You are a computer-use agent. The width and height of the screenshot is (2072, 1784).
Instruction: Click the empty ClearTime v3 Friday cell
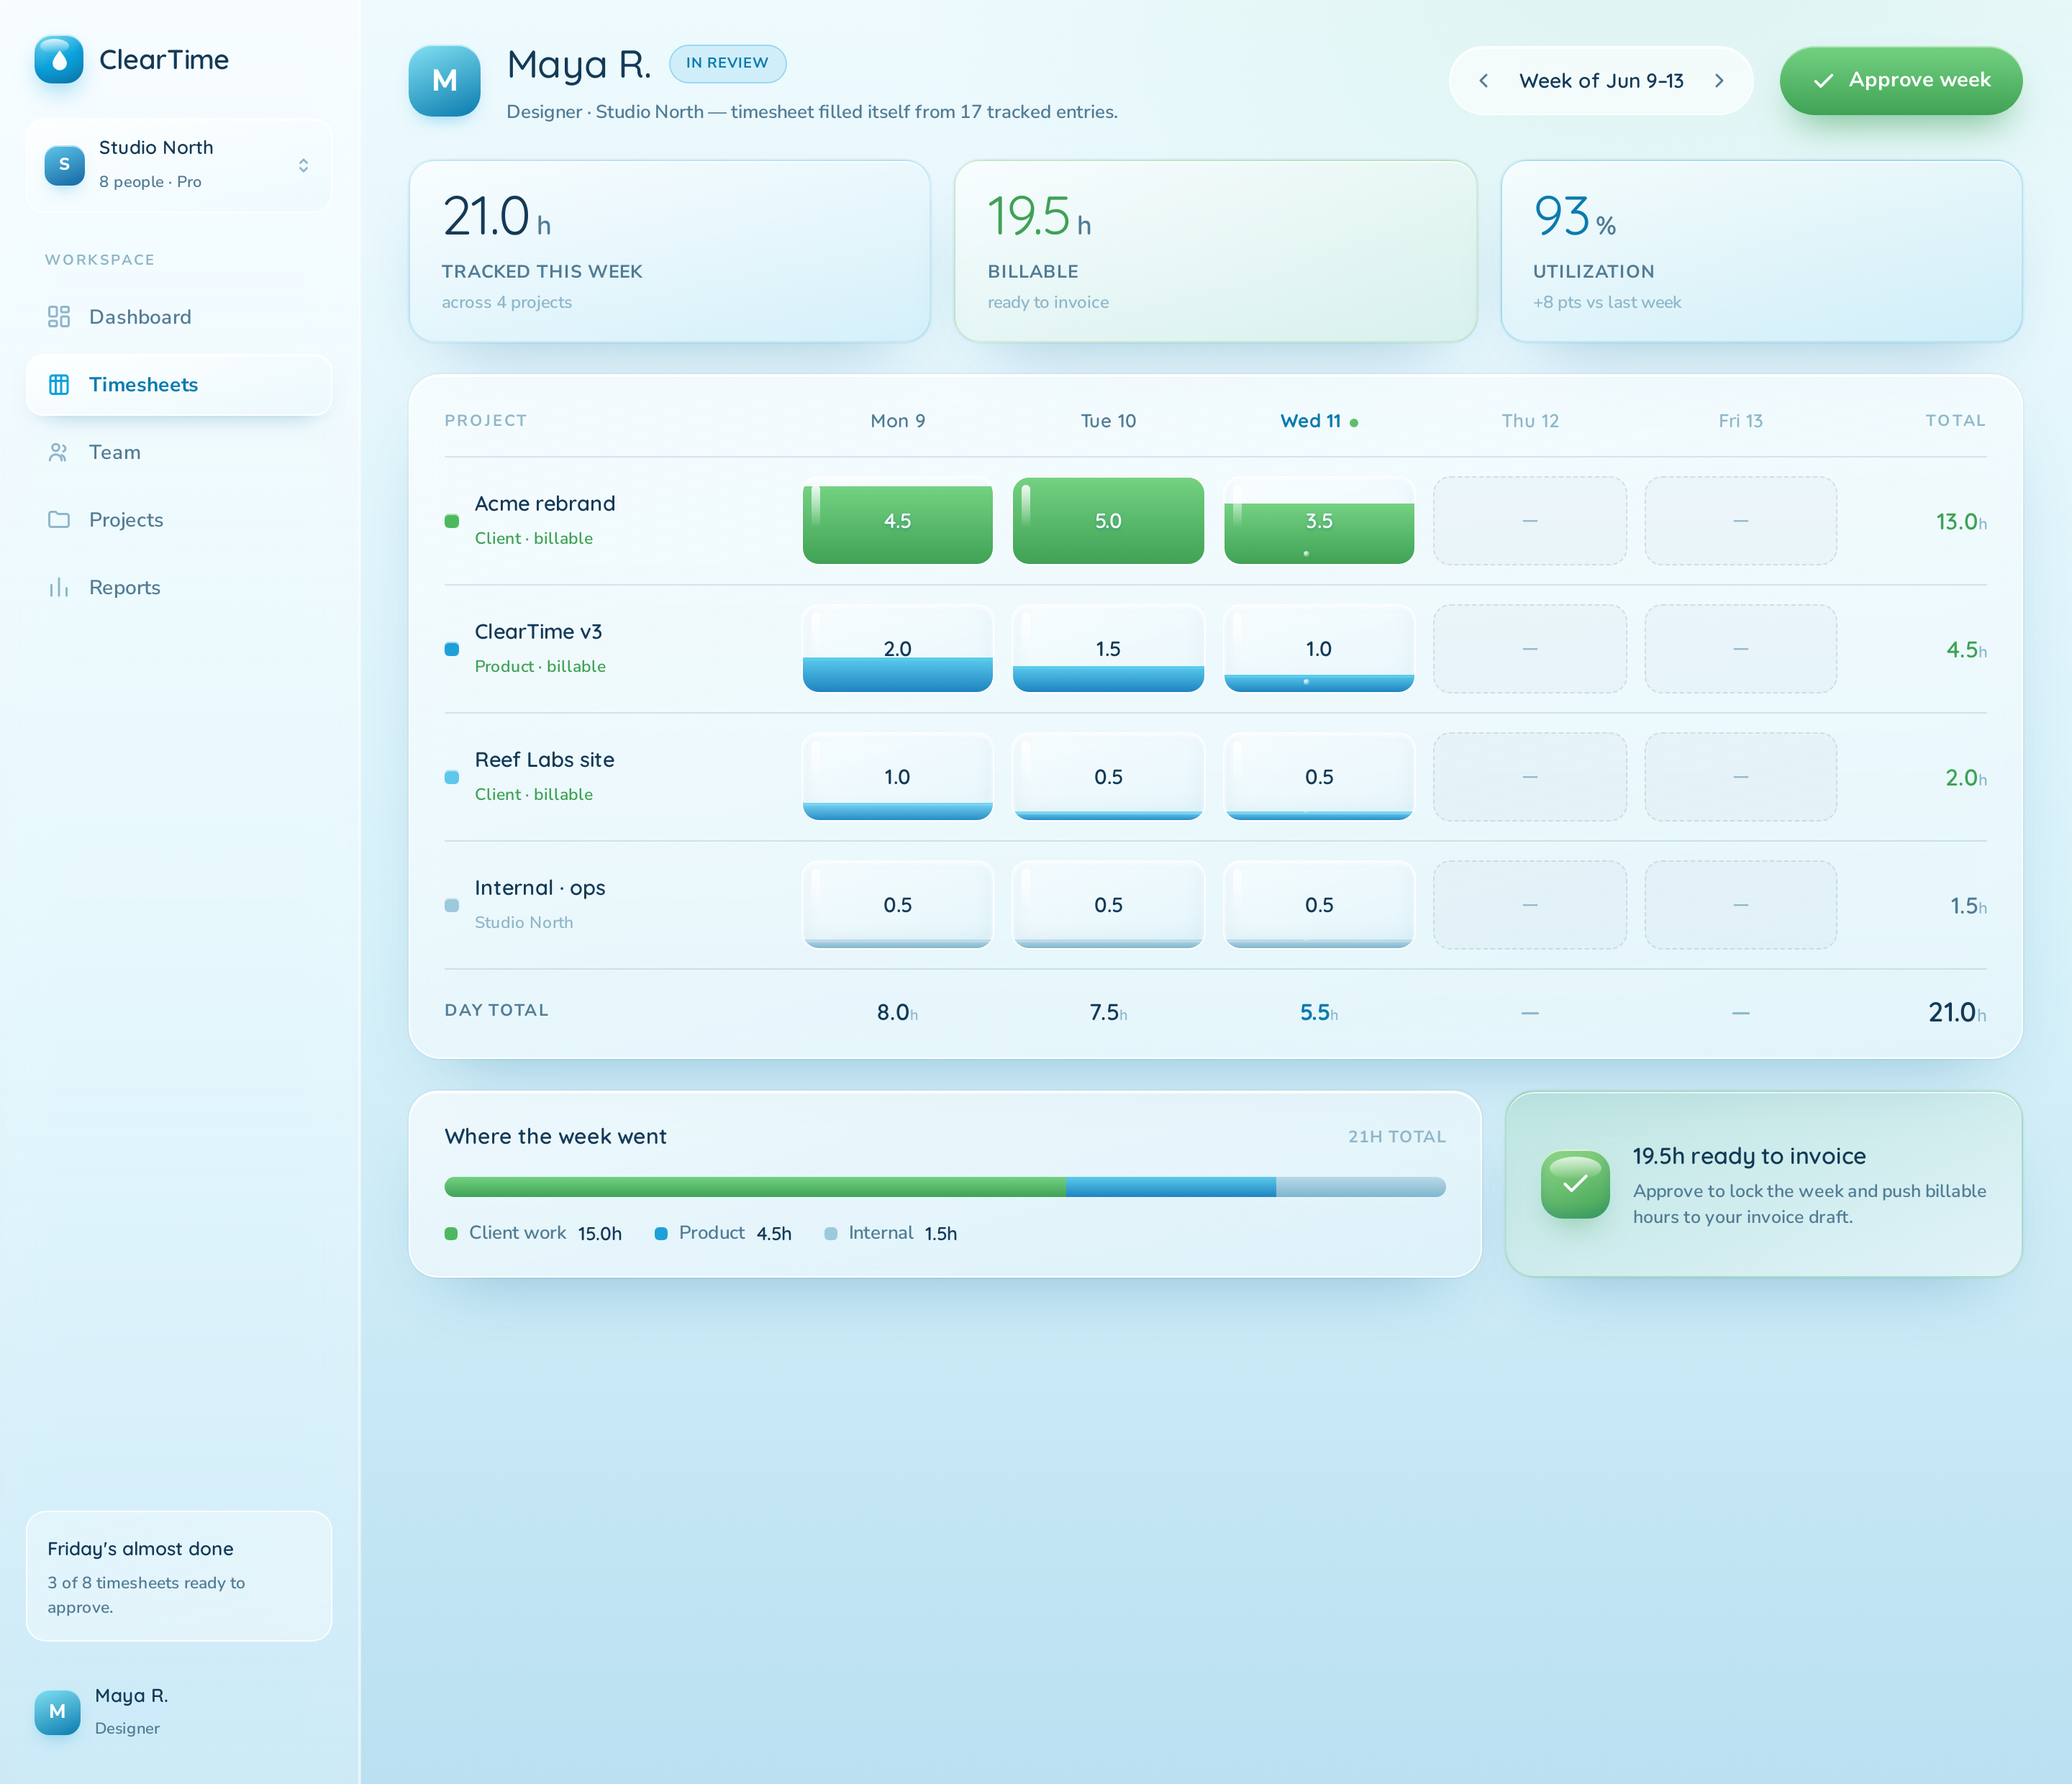point(1740,649)
